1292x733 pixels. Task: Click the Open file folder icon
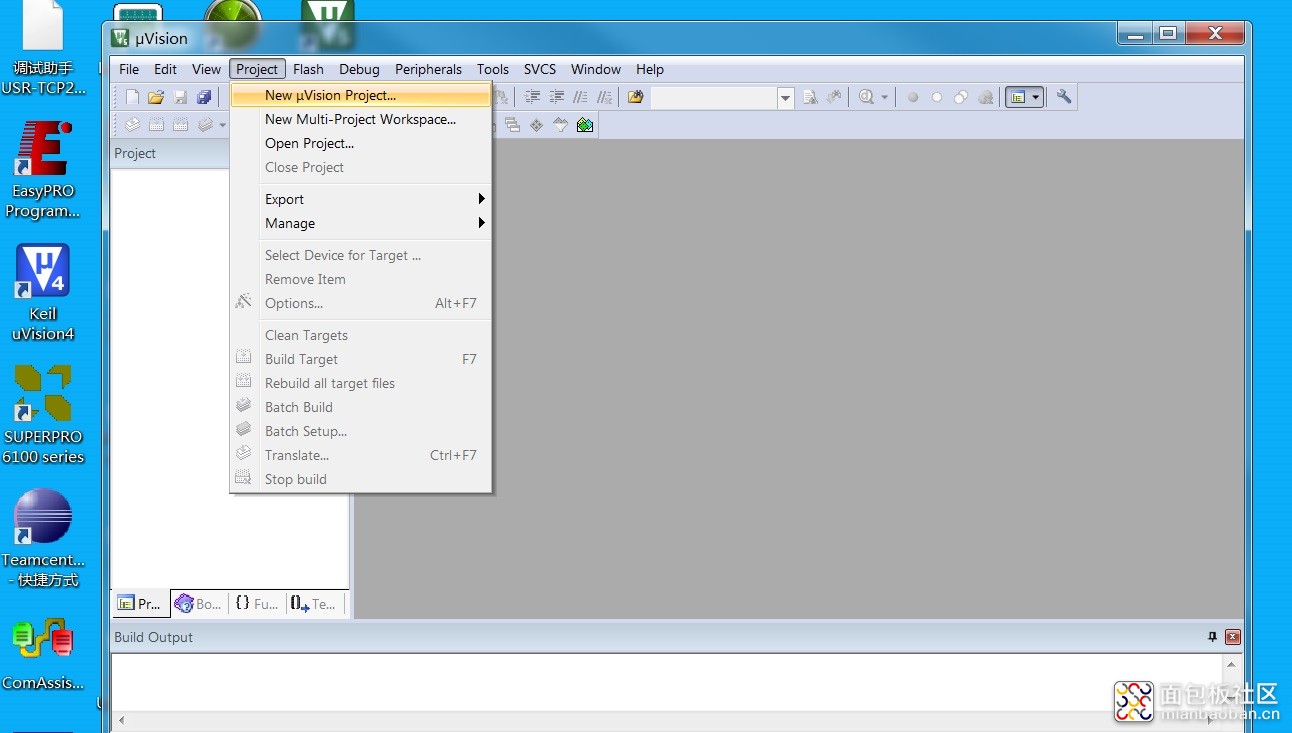pyautogui.click(x=156, y=97)
